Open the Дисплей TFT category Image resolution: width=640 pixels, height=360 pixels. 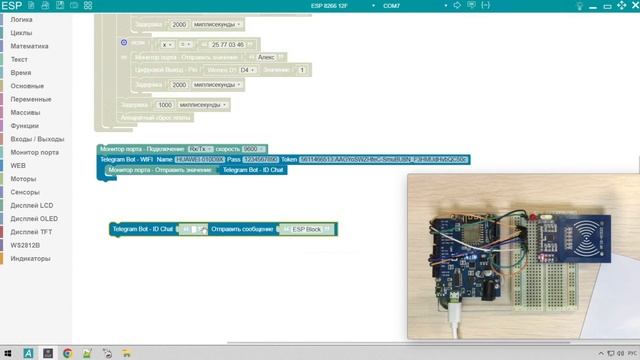tap(31, 232)
